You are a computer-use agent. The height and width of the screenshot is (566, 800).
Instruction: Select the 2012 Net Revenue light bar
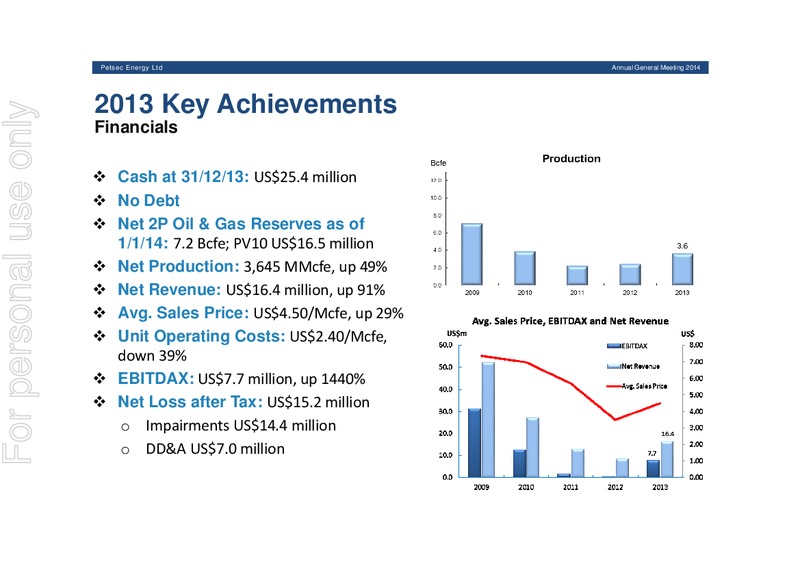point(622,468)
